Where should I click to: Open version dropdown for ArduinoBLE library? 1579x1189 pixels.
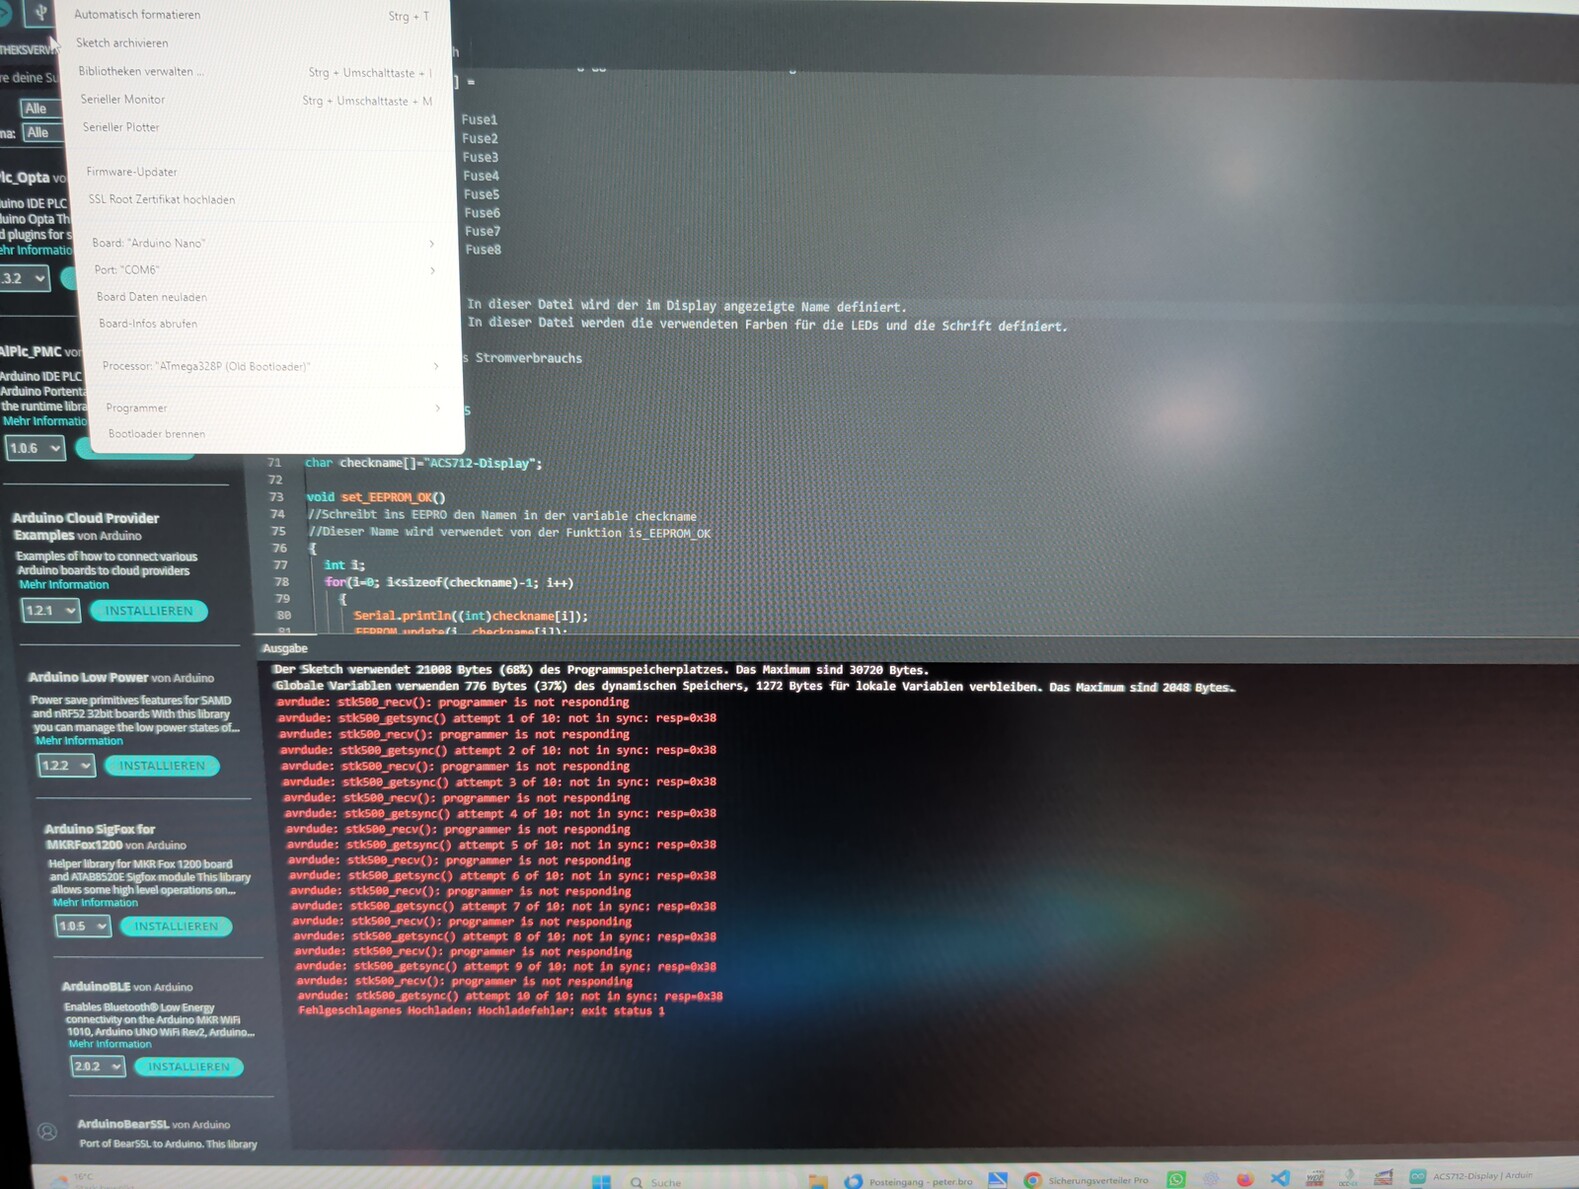[x=97, y=1067]
